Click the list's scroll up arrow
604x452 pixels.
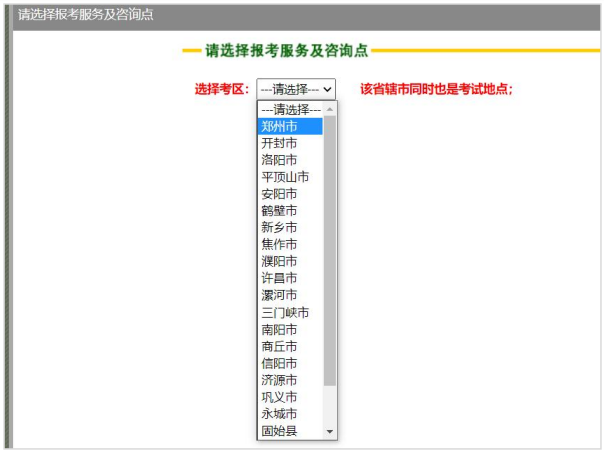(x=330, y=108)
